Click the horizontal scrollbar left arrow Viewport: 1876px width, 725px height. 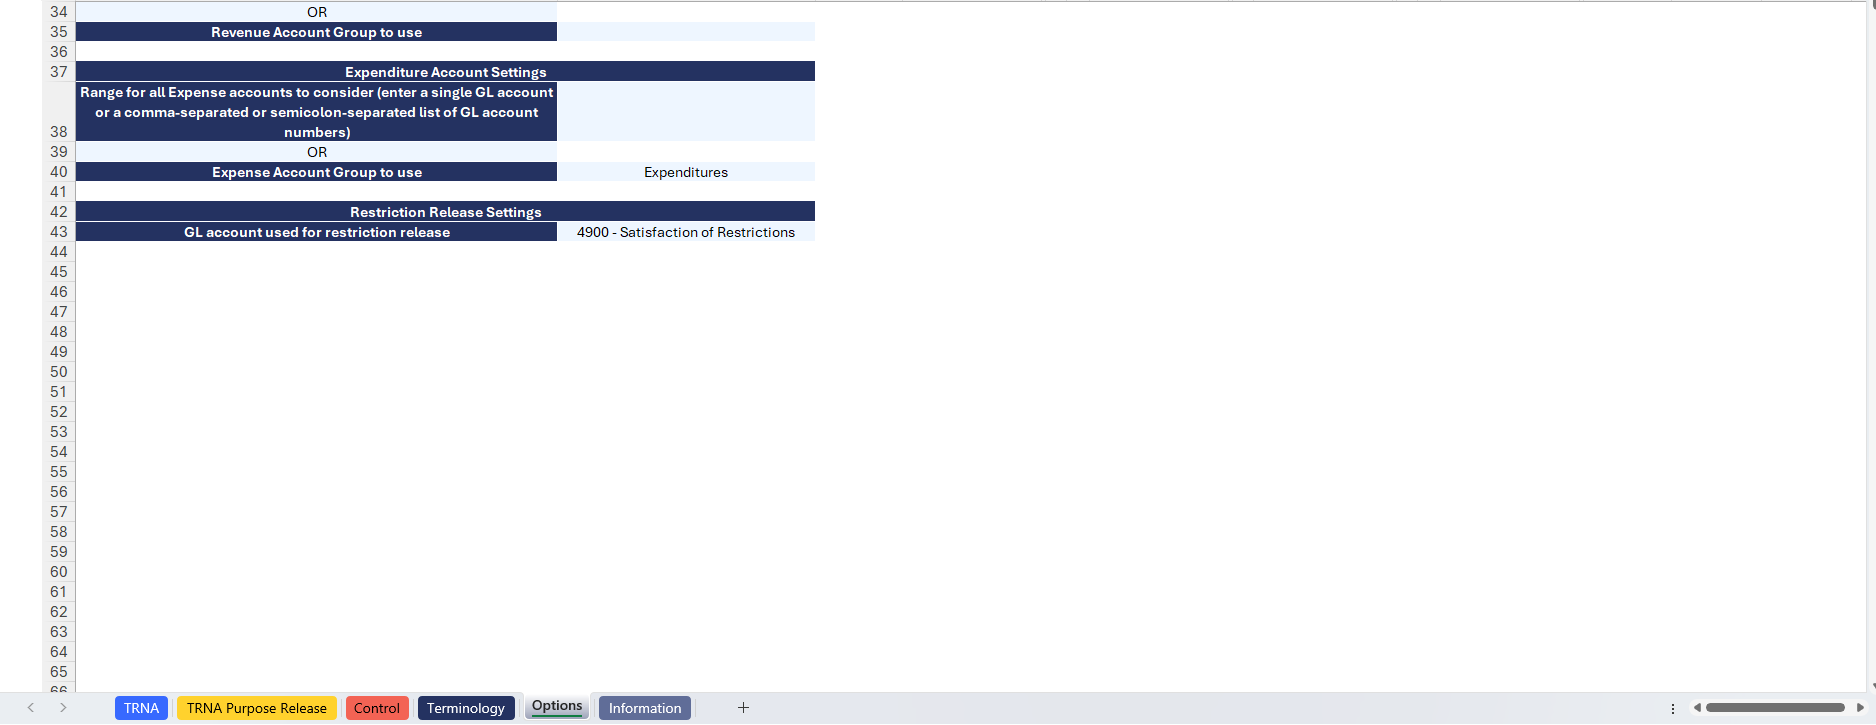1697,708
